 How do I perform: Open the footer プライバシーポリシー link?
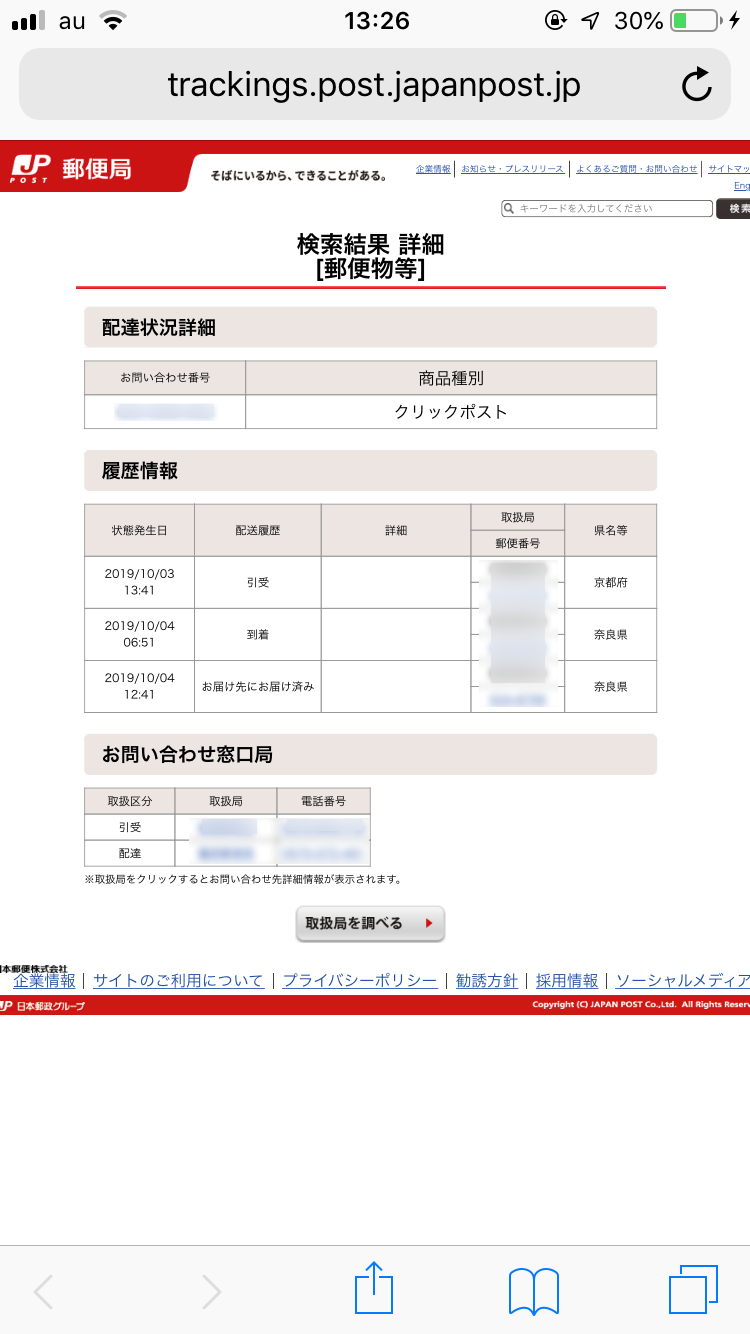[x=359, y=981]
